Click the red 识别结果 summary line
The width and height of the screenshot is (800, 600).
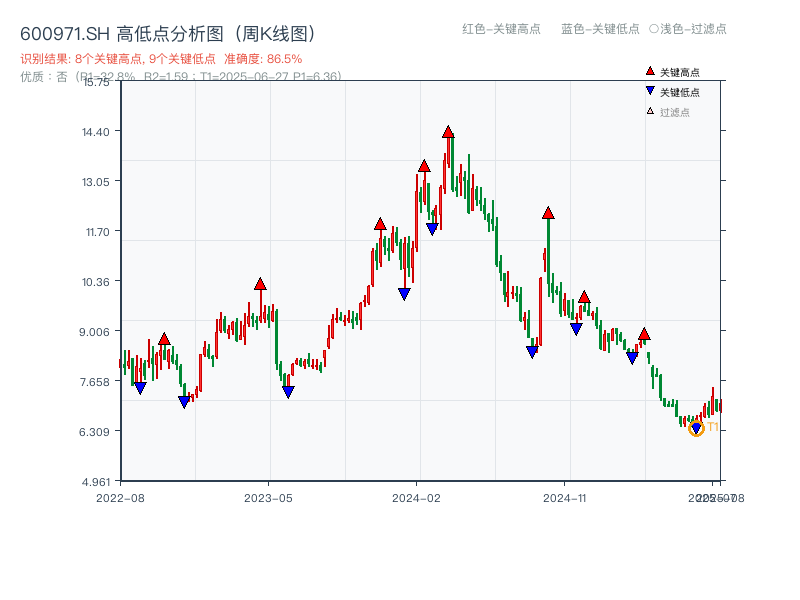(x=161, y=59)
